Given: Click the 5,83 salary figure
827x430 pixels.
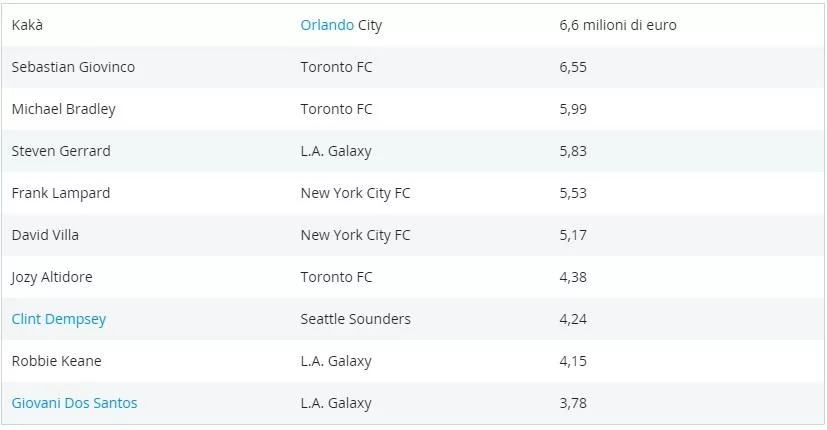Looking at the screenshot, I should point(573,151).
